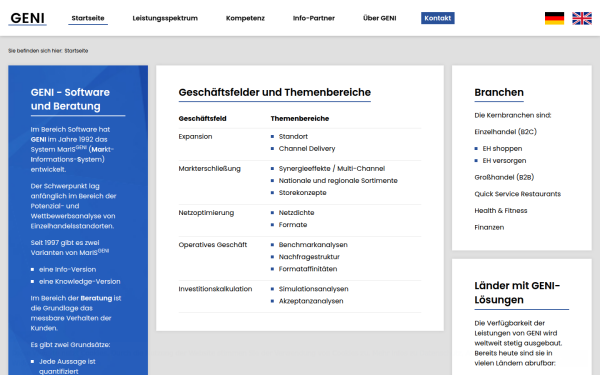Click the Kontakt button
The height and width of the screenshot is (375, 600).
437,18
